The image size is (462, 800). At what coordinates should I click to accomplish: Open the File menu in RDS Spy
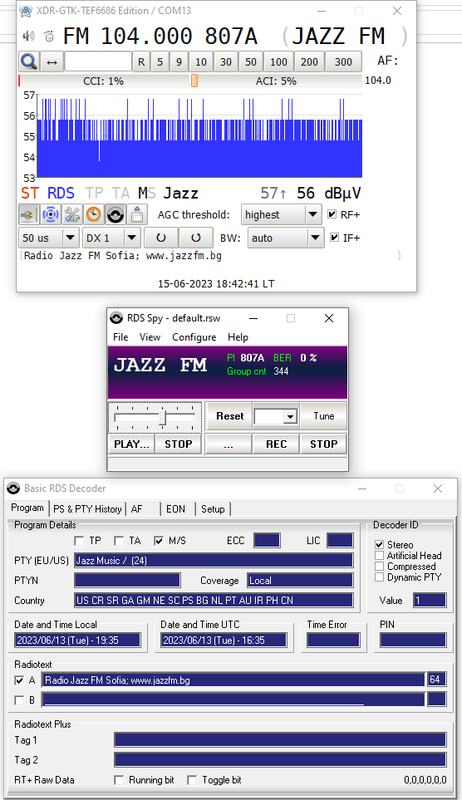click(x=120, y=337)
